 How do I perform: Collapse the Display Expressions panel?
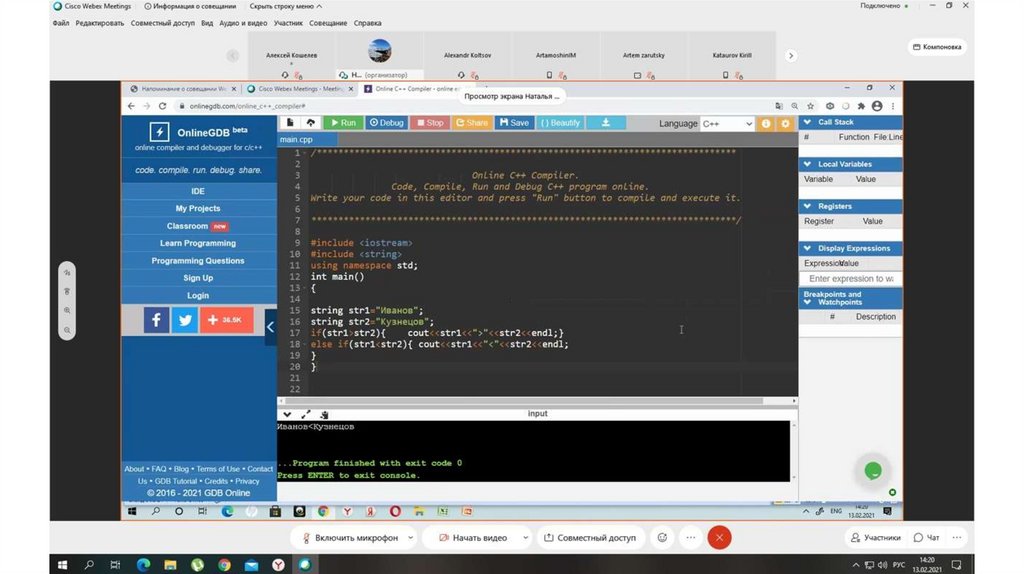[808, 248]
